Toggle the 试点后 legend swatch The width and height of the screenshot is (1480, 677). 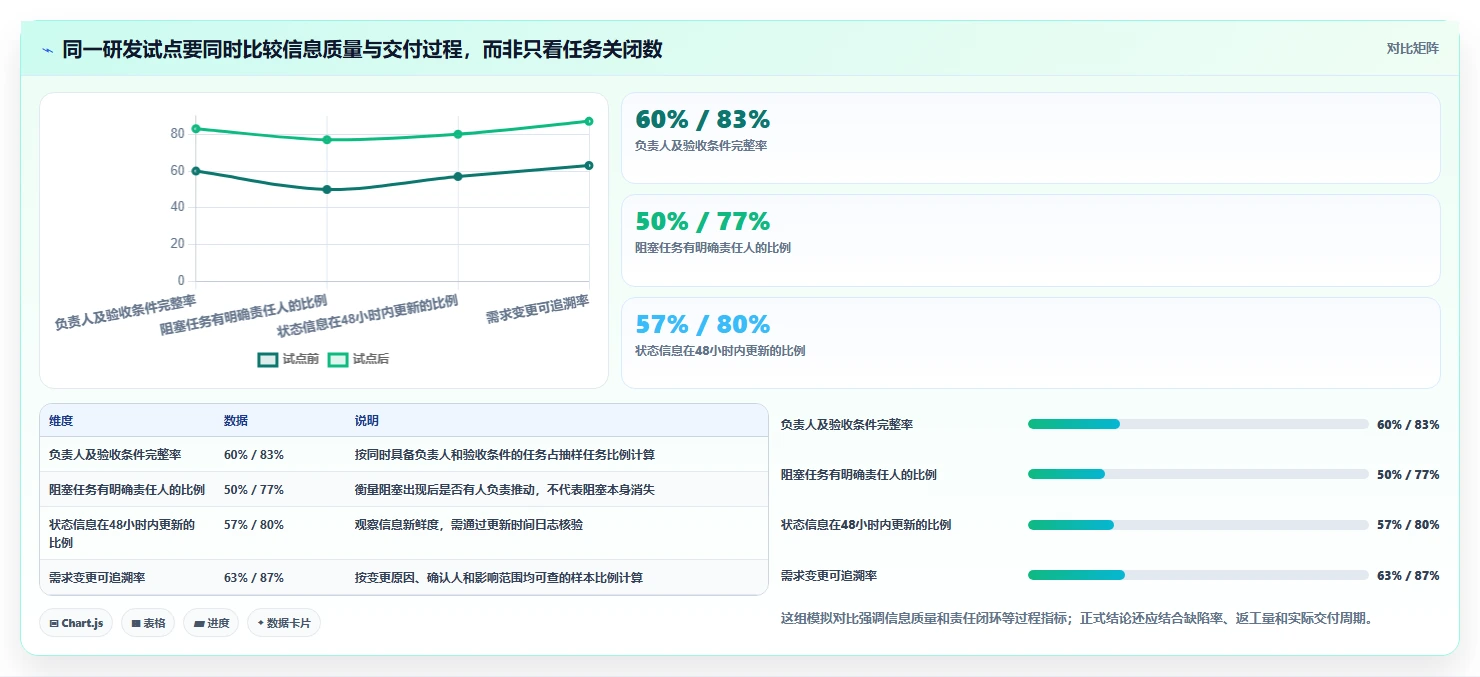tap(338, 359)
